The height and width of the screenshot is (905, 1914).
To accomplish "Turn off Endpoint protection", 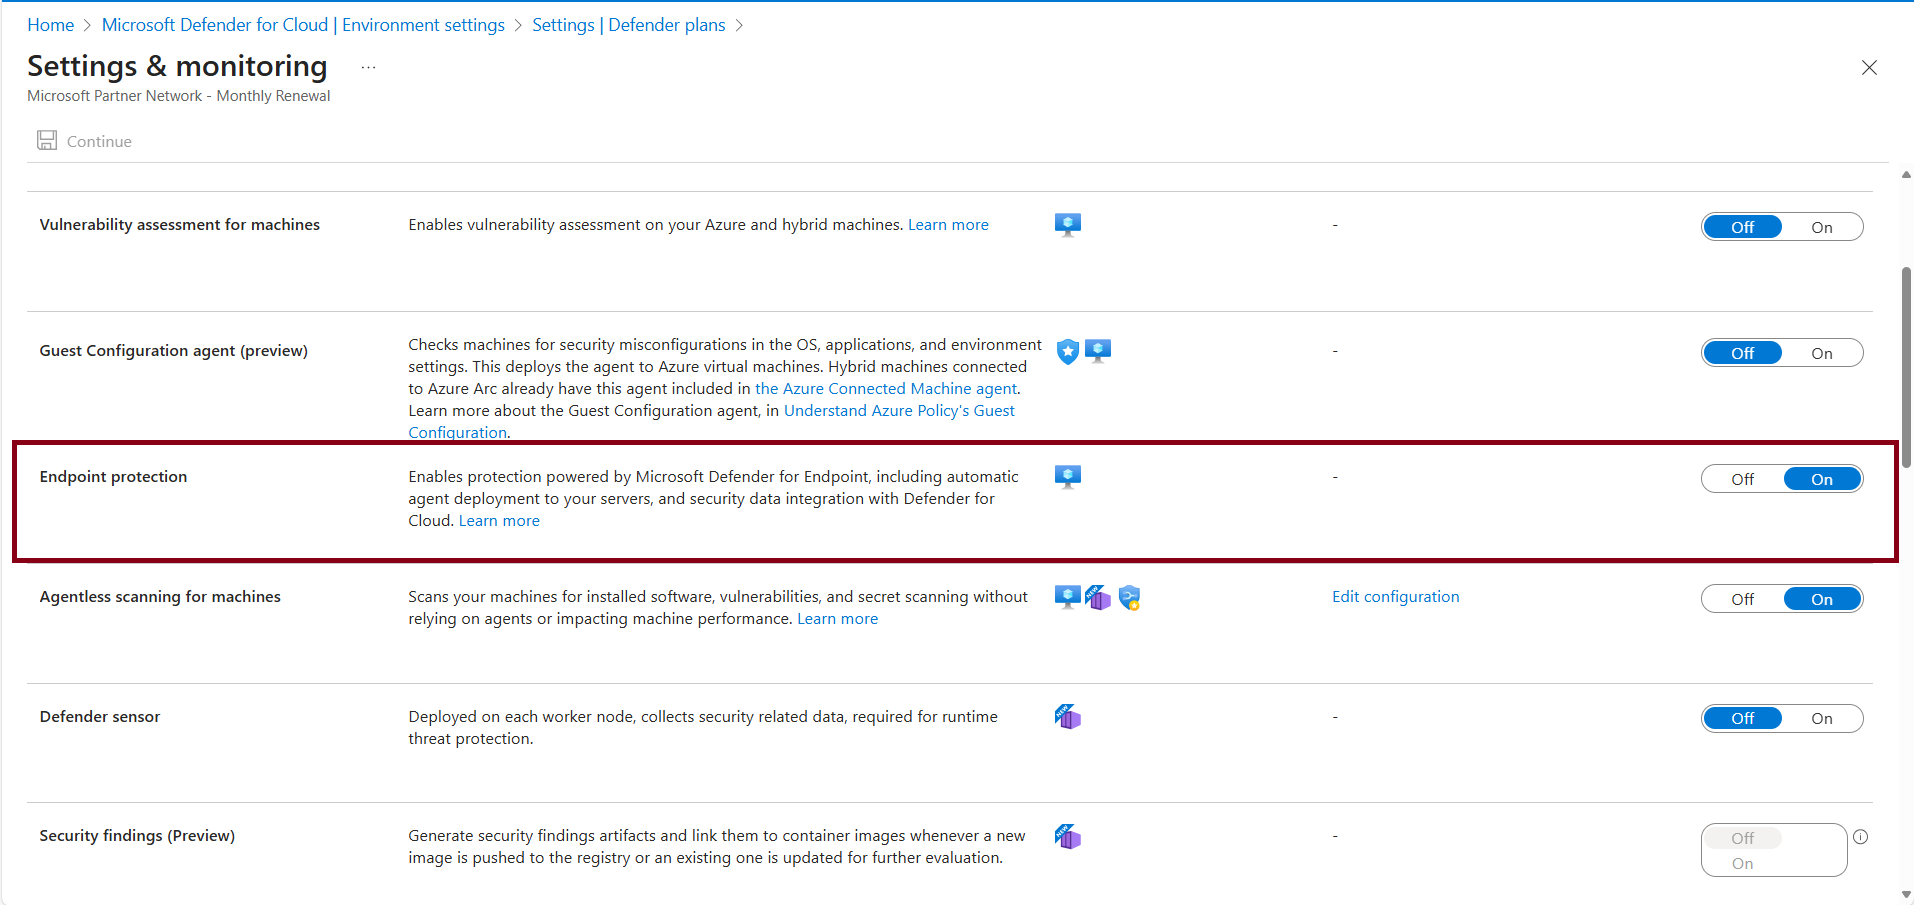I will click(1743, 479).
